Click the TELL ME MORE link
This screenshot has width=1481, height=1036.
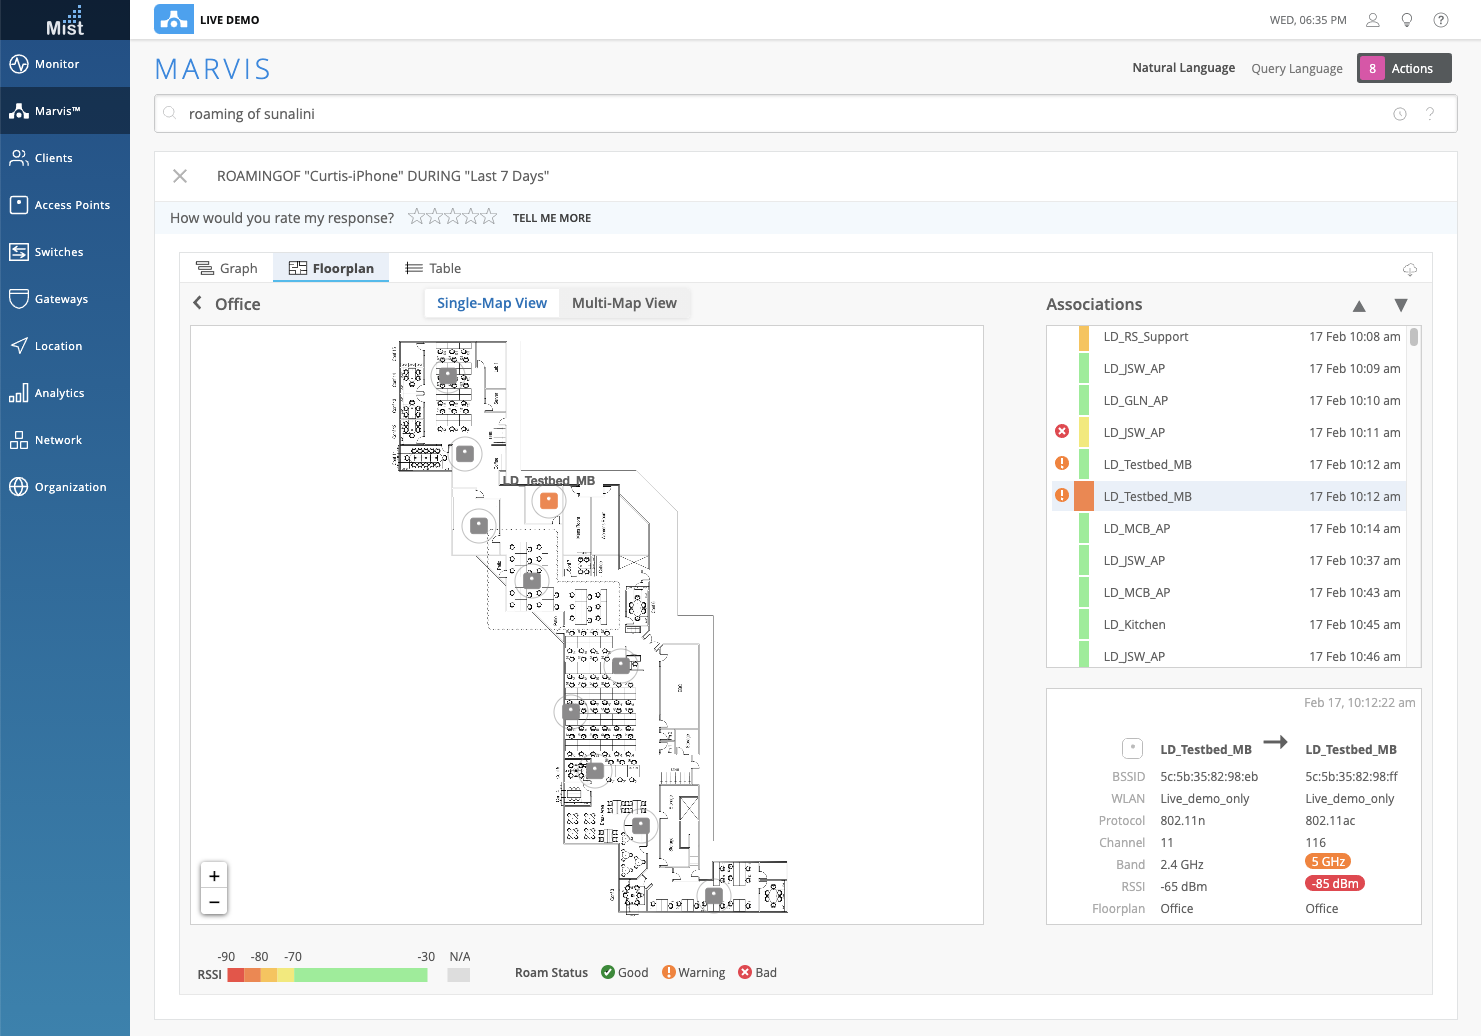click(x=552, y=218)
